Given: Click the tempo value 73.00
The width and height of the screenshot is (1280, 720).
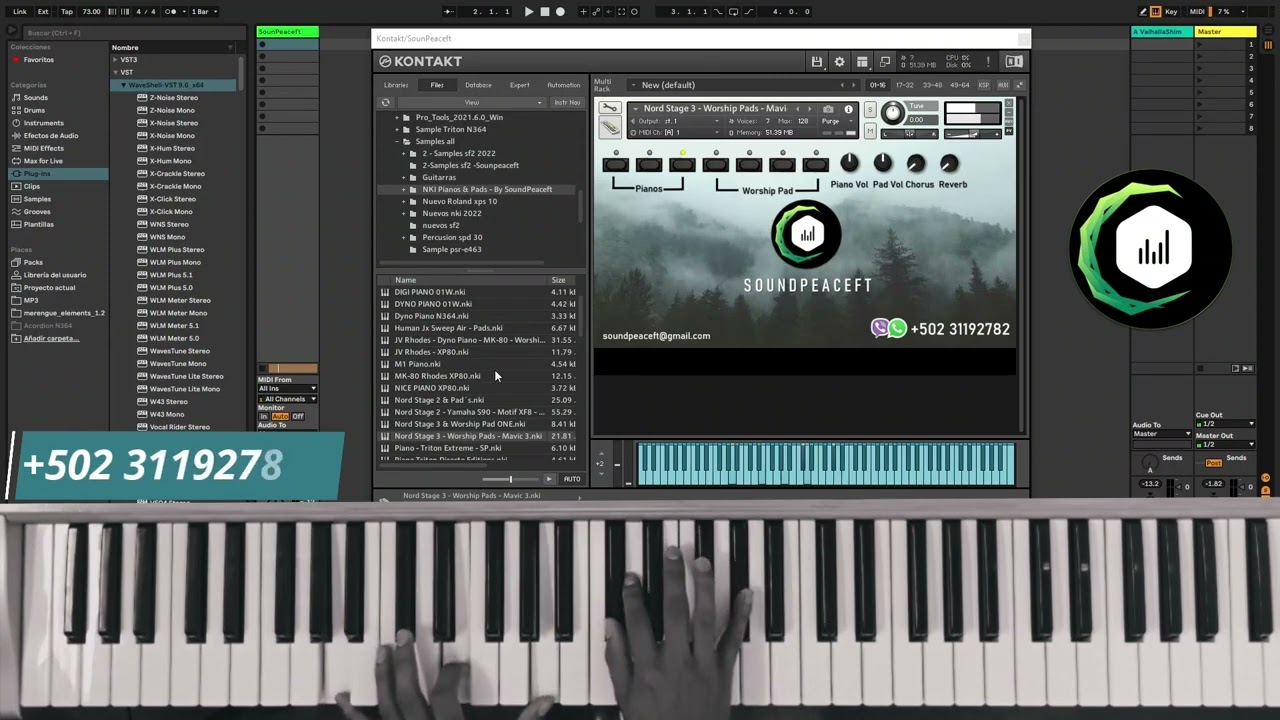Looking at the screenshot, I should coord(91,12).
